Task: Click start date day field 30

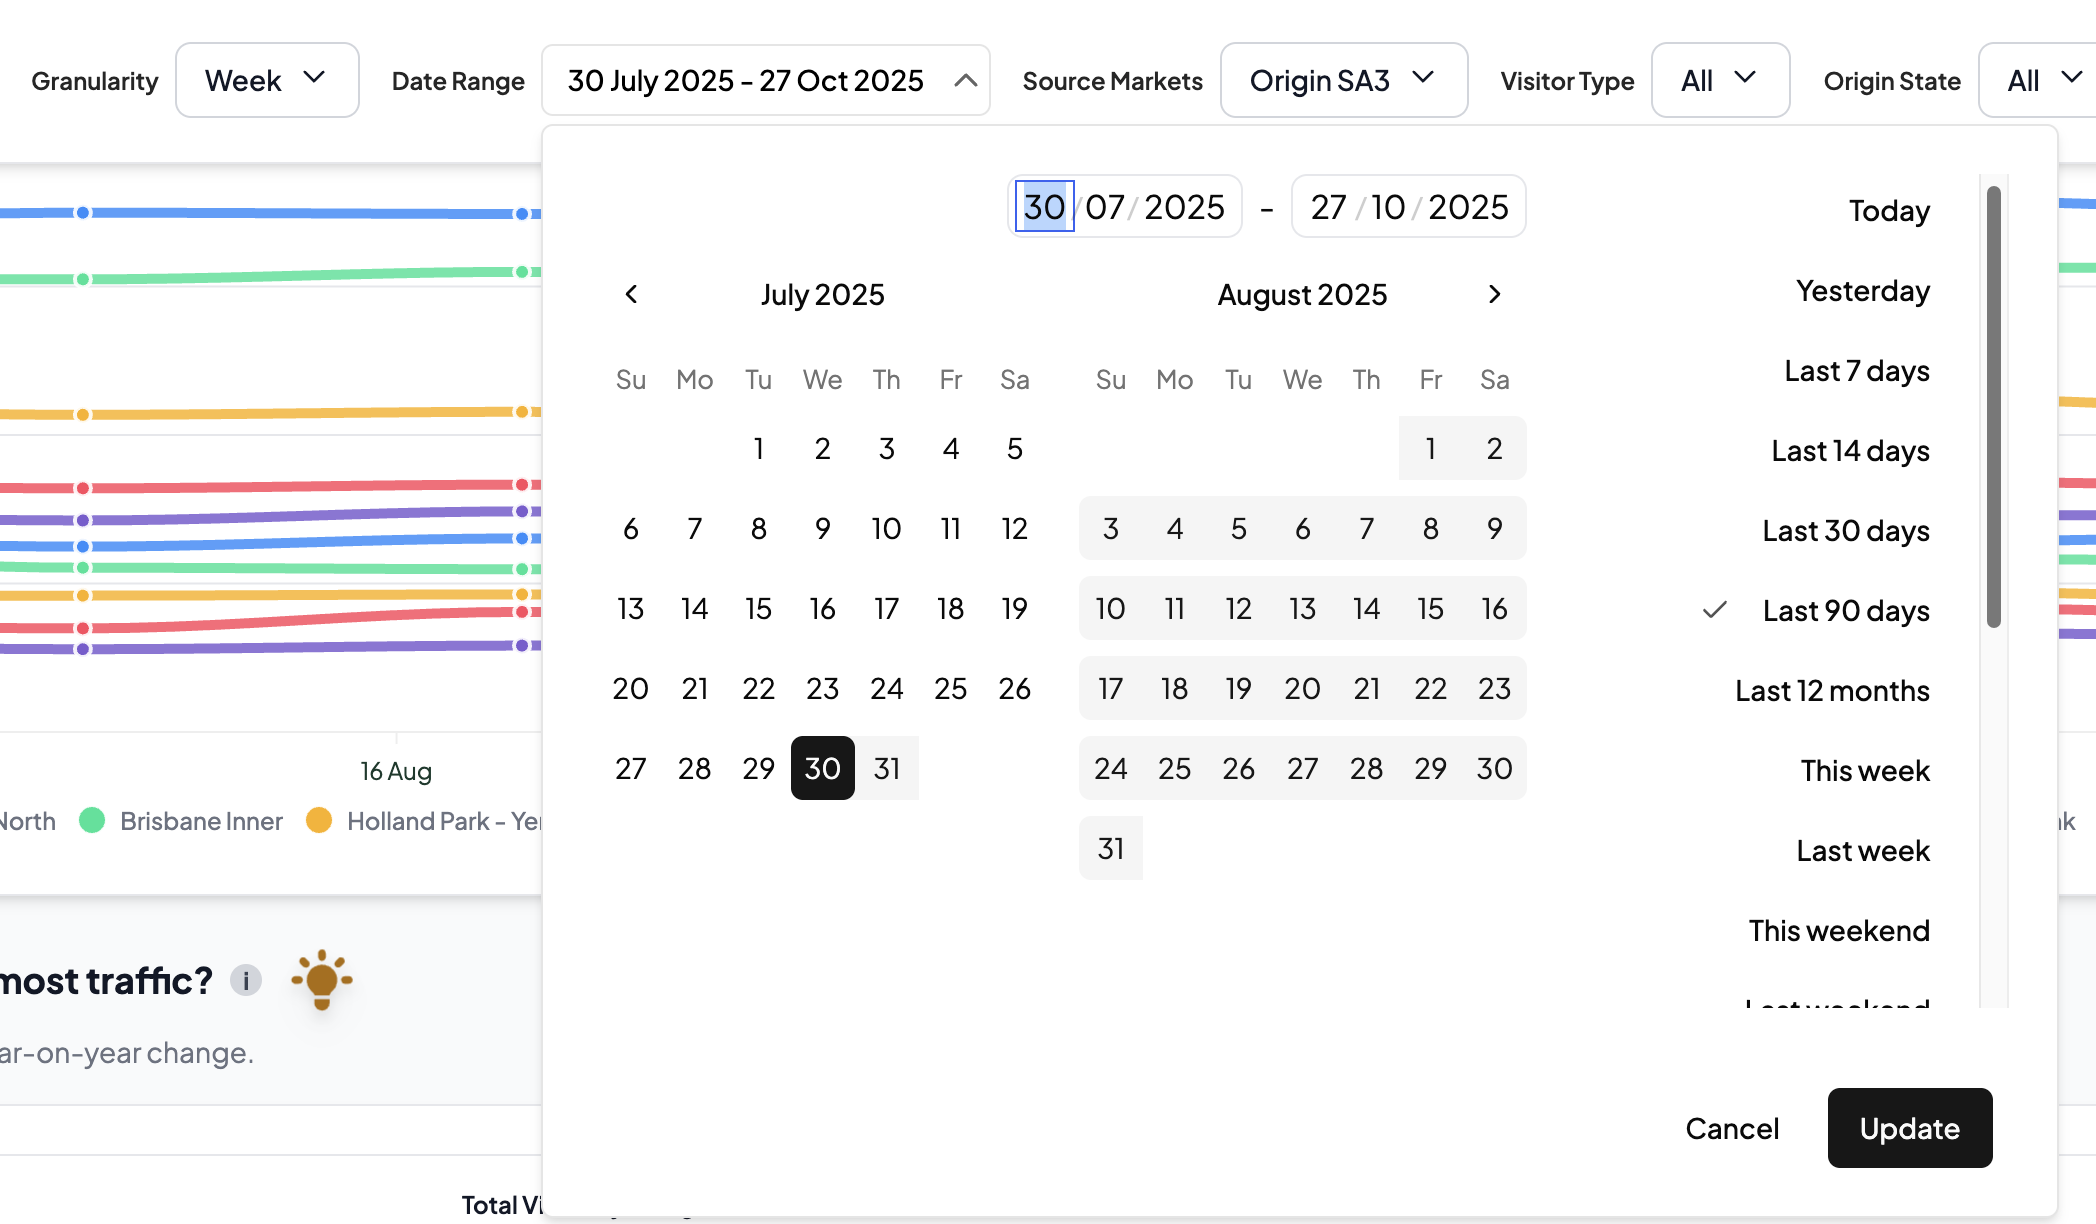Action: coord(1044,206)
